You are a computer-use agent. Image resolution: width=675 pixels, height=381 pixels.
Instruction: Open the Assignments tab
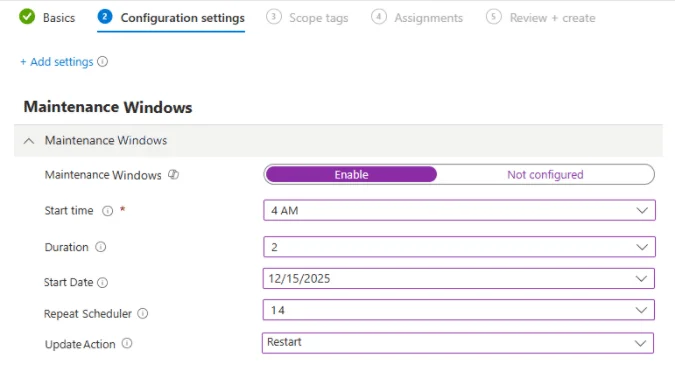428,18
